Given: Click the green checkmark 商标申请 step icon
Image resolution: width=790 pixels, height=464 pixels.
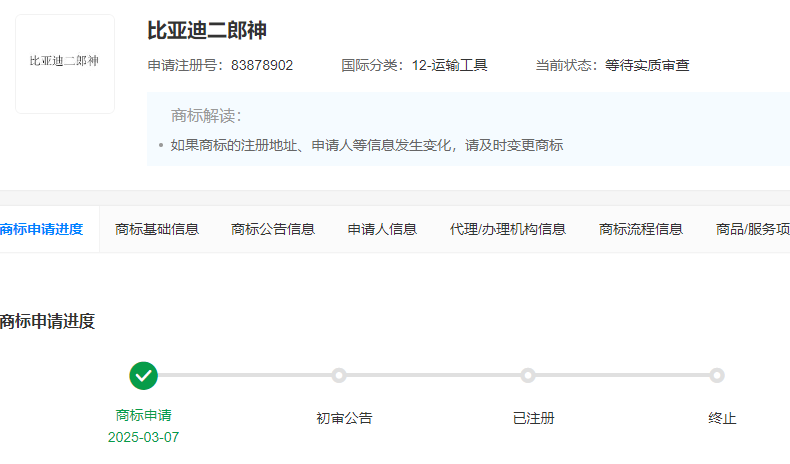Looking at the screenshot, I should click(144, 376).
